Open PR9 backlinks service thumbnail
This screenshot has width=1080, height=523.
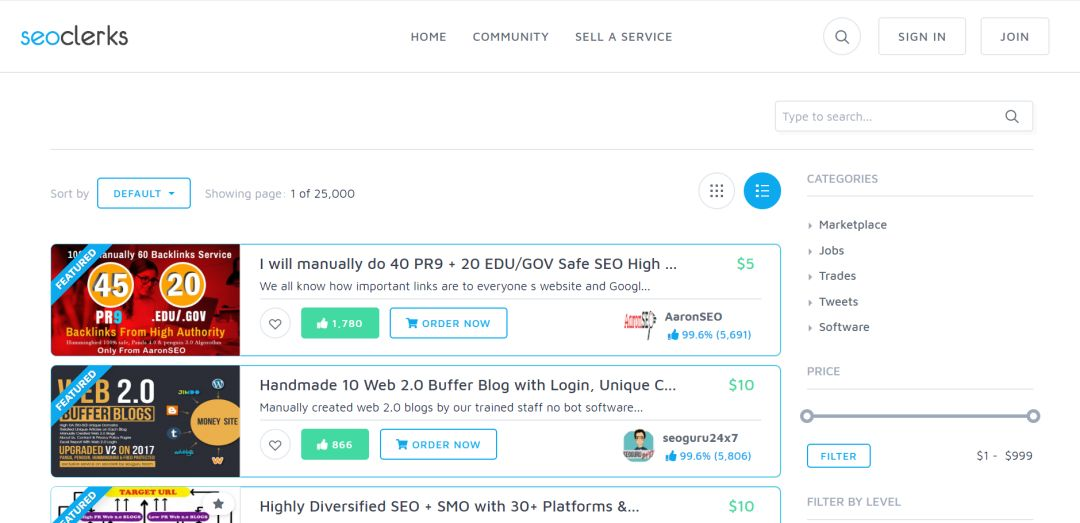pos(145,300)
